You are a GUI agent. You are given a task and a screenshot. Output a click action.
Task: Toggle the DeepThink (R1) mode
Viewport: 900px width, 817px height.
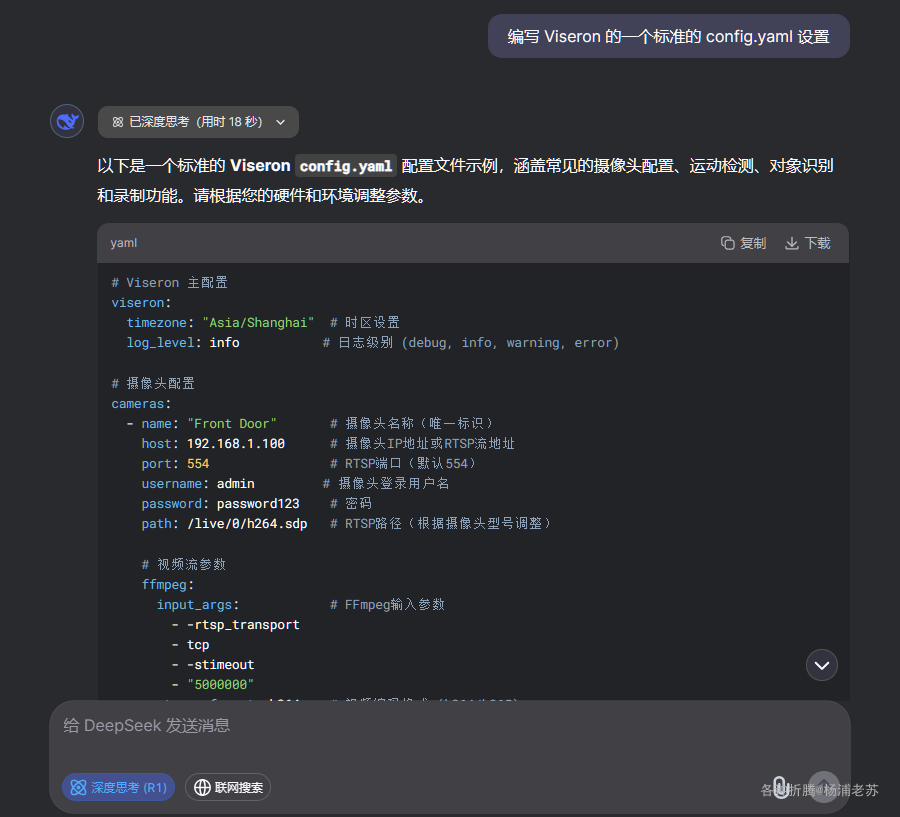(118, 787)
